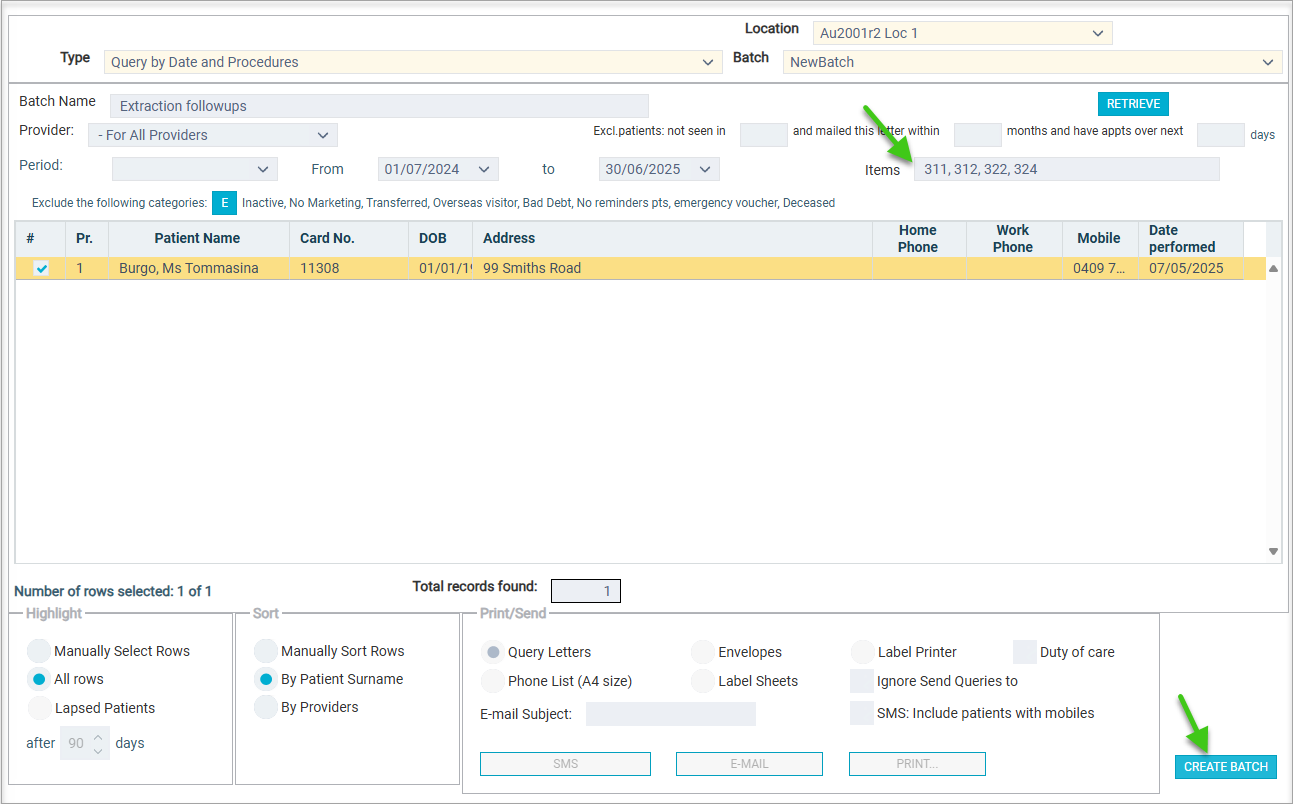Click the Patient Name column header
Viewport: 1293px width, 804px height.
pos(197,238)
